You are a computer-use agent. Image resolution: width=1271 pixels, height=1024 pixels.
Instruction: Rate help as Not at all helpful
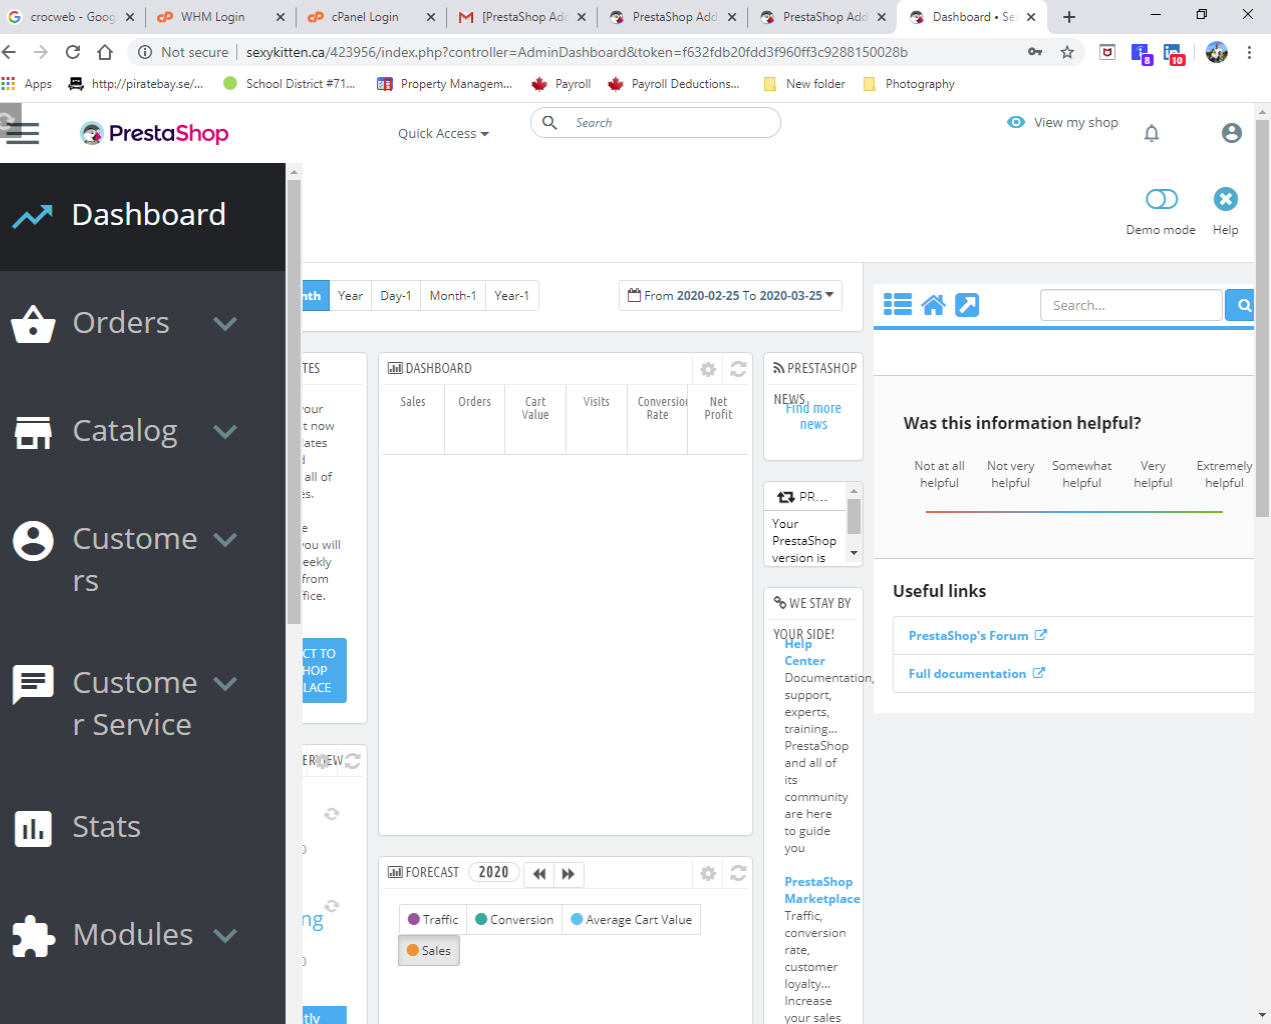(939, 474)
